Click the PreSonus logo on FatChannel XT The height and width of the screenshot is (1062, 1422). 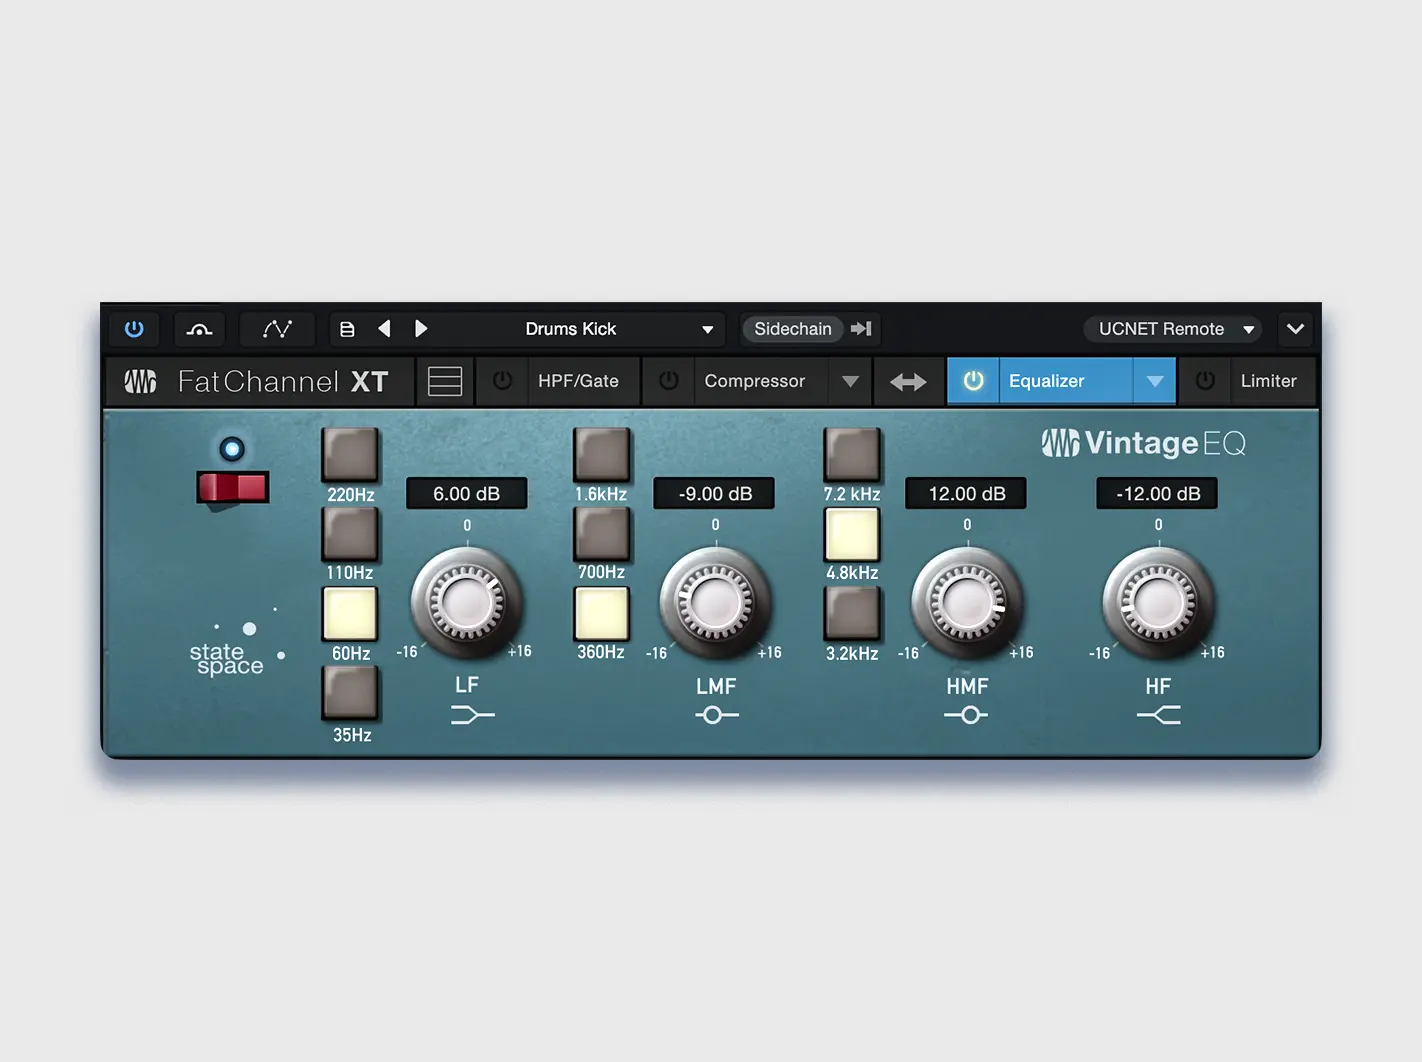(139, 381)
